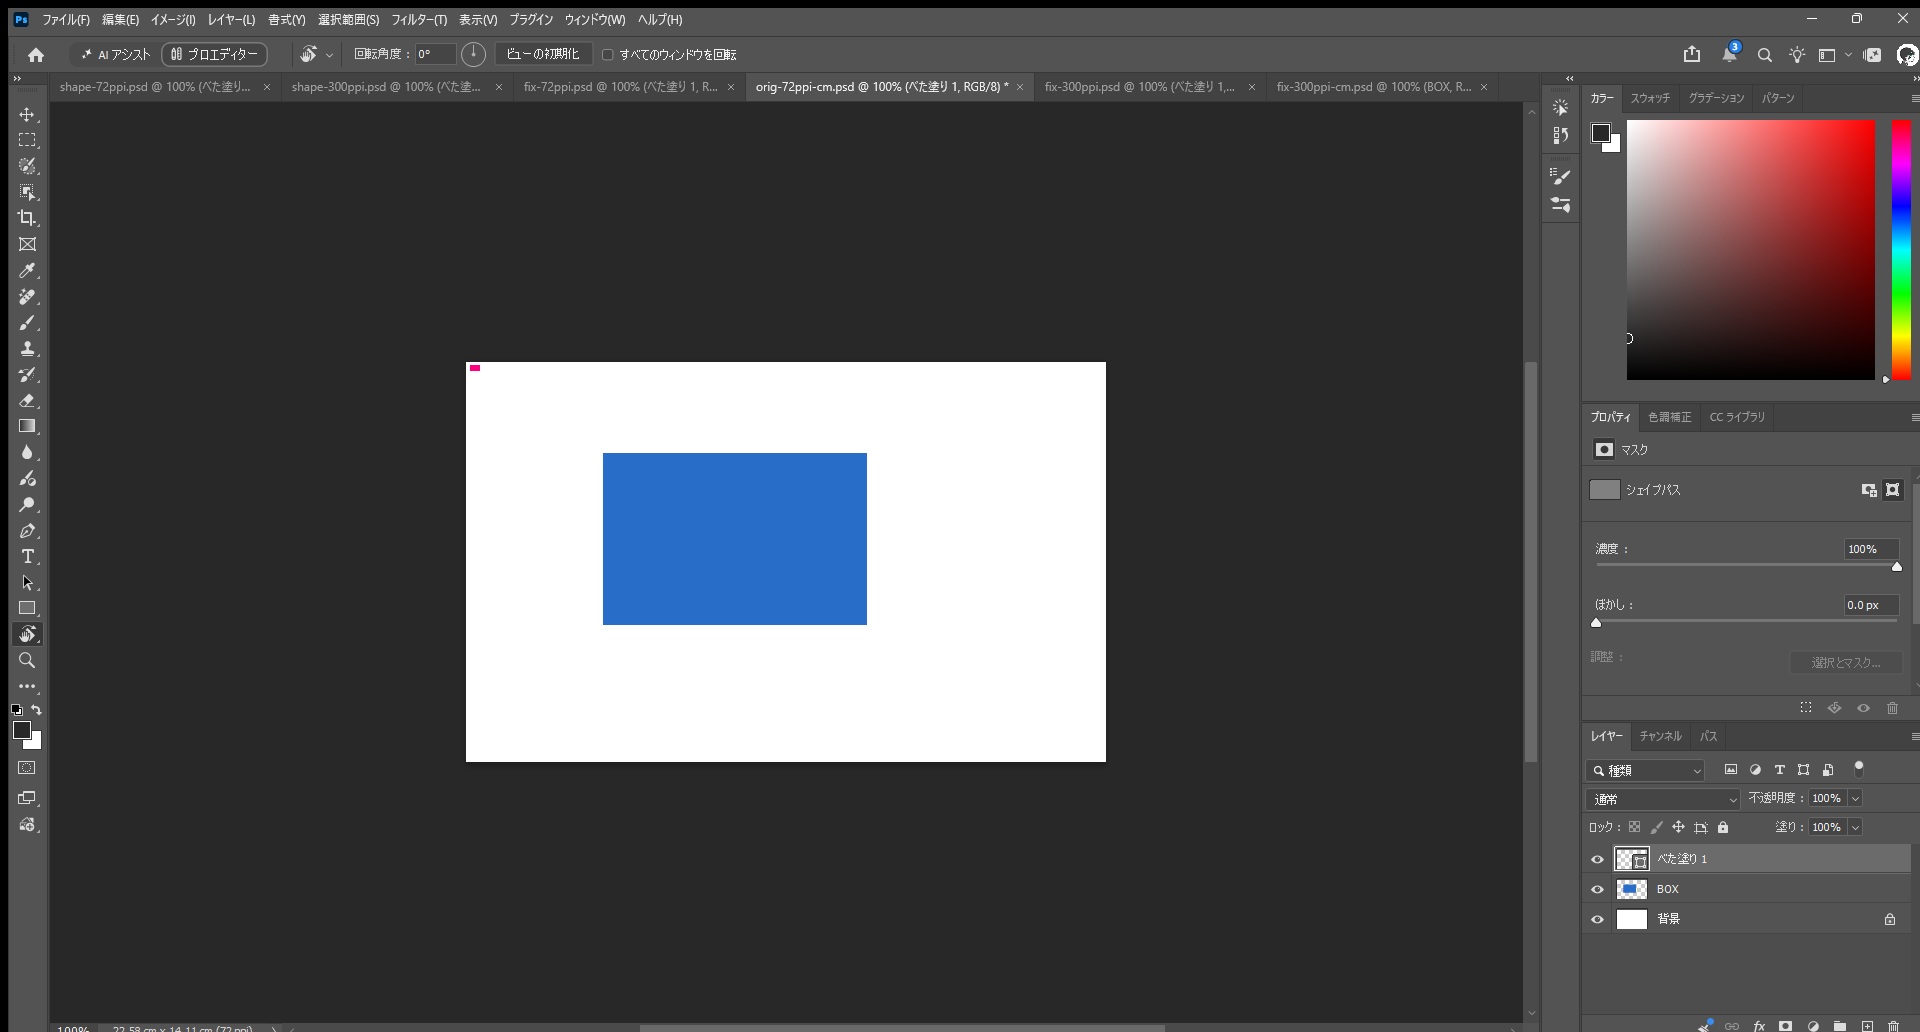The height and width of the screenshot is (1032, 1920).
Task: Select the Gradient tool
Action: [27, 426]
